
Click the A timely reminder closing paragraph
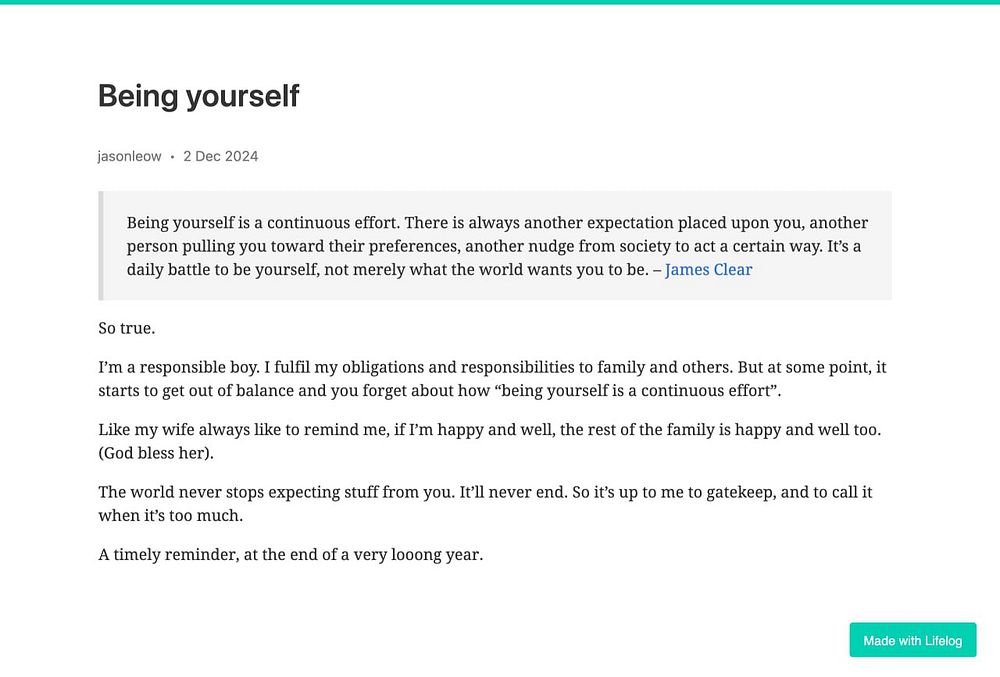[291, 555]
